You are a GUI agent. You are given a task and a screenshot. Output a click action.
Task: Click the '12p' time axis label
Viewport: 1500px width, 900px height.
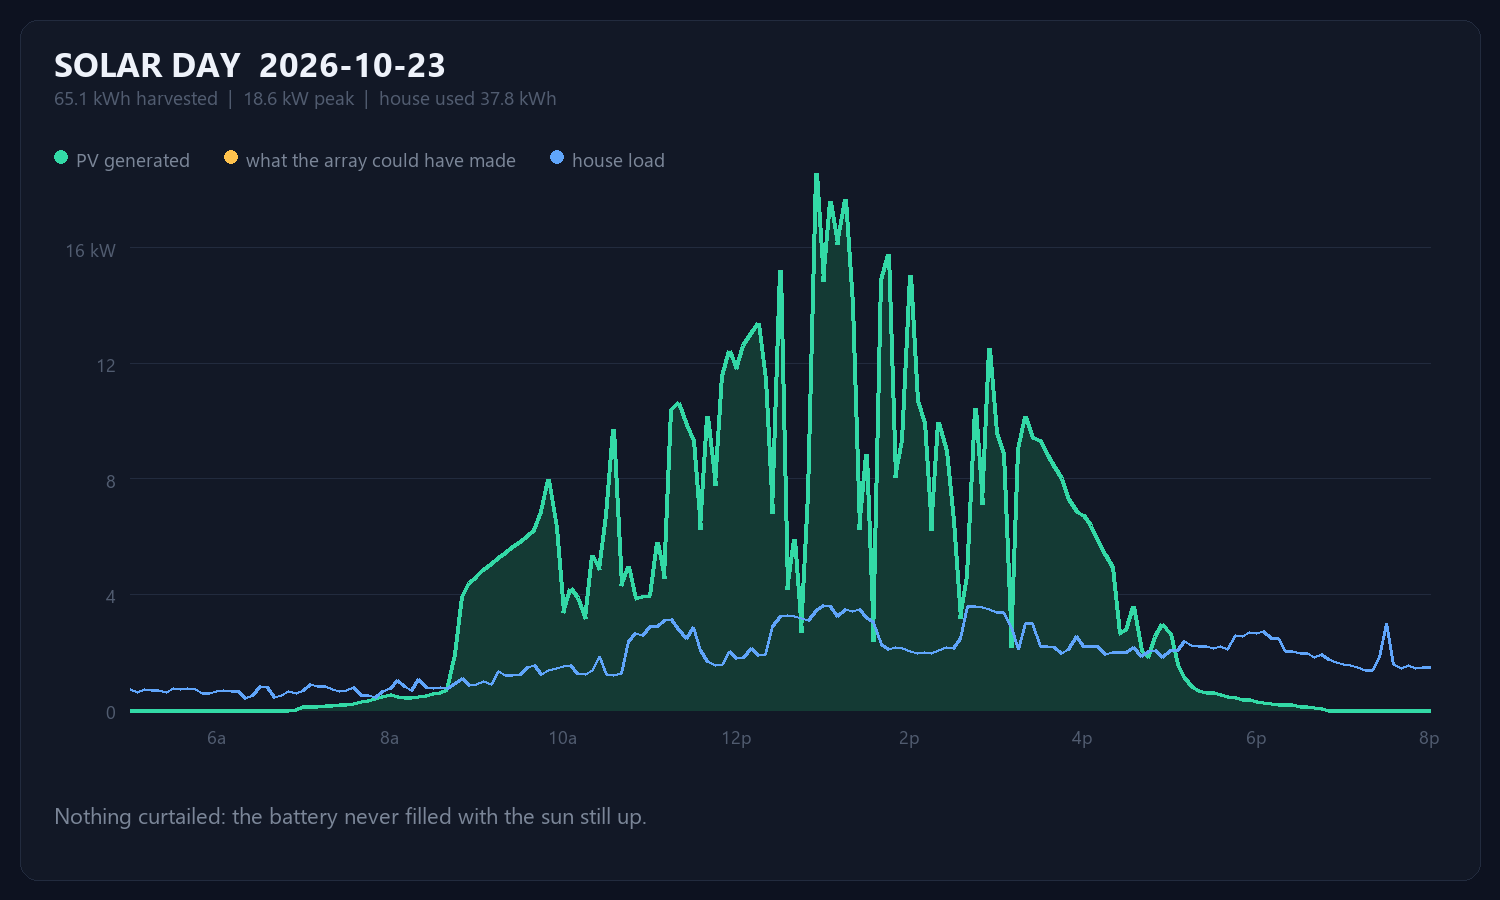[736, 738]
